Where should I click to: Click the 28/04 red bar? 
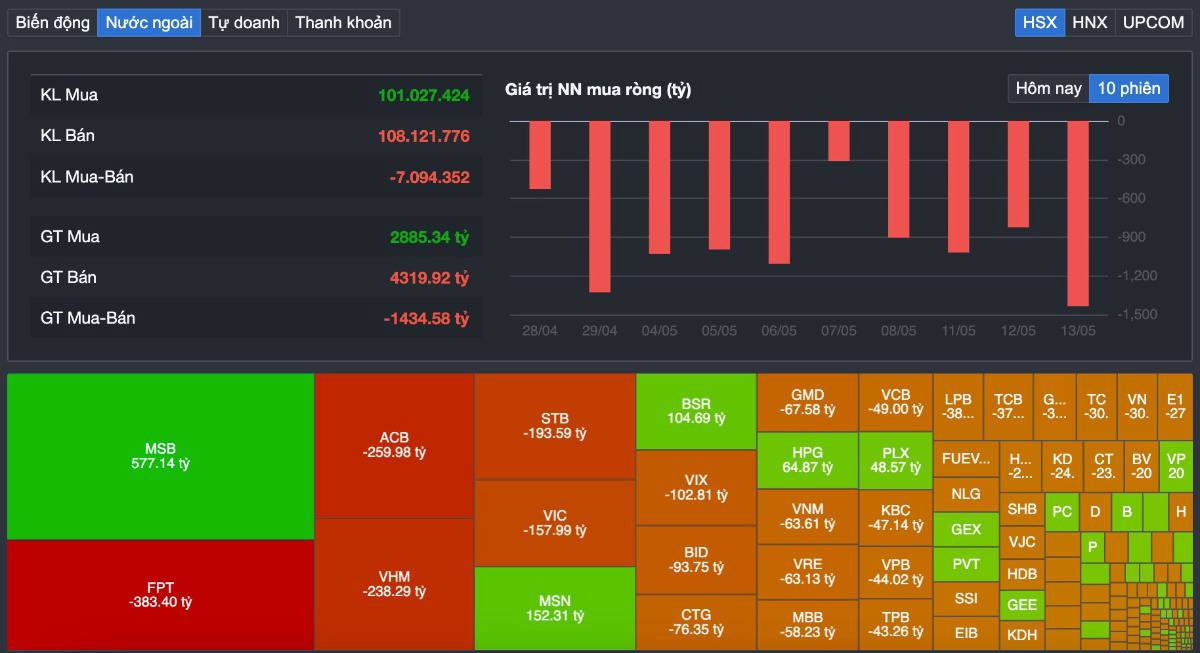(x=540, y=155)
